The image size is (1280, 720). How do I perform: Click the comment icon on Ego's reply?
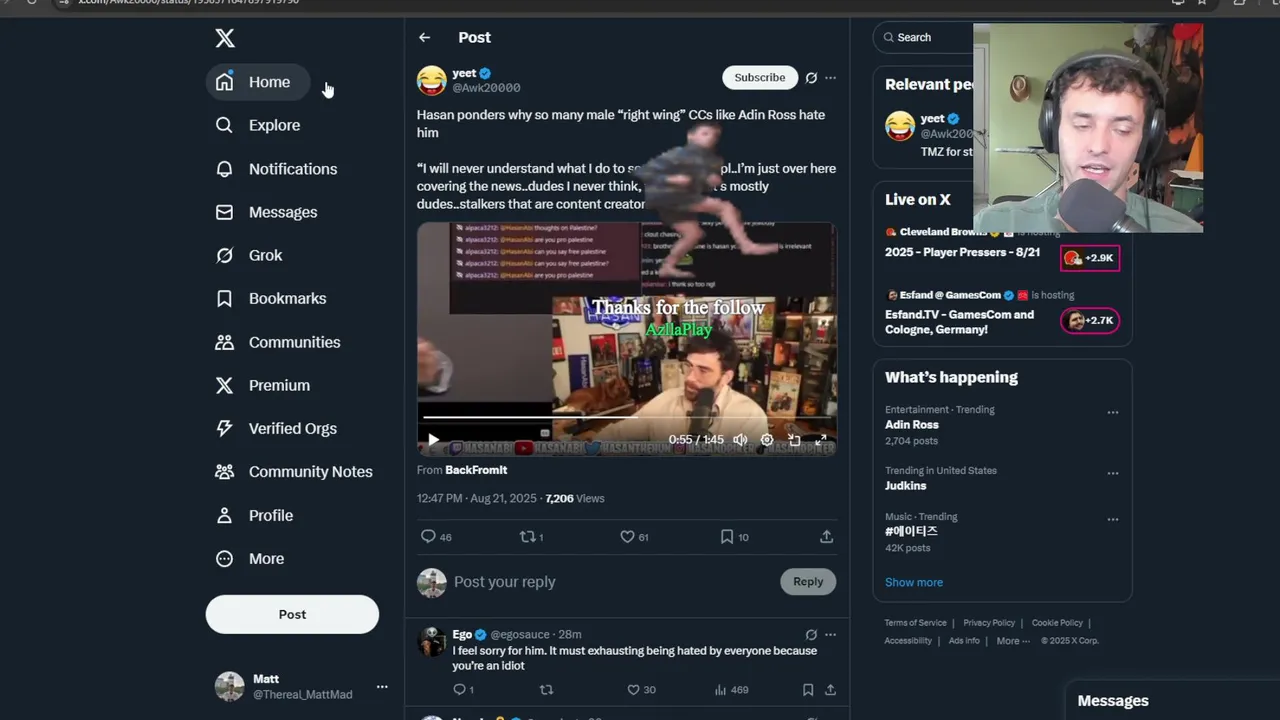coord(459,689)
